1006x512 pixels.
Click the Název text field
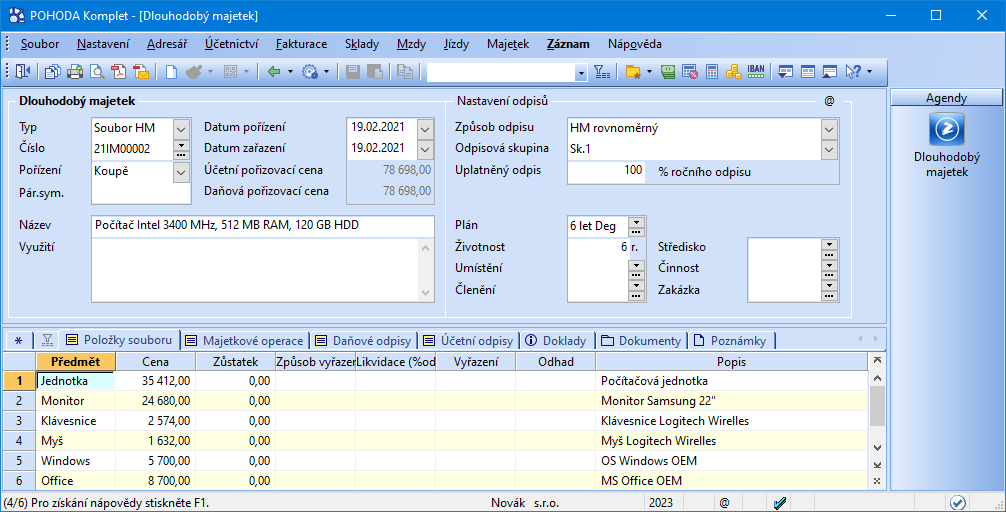point(263,225)
